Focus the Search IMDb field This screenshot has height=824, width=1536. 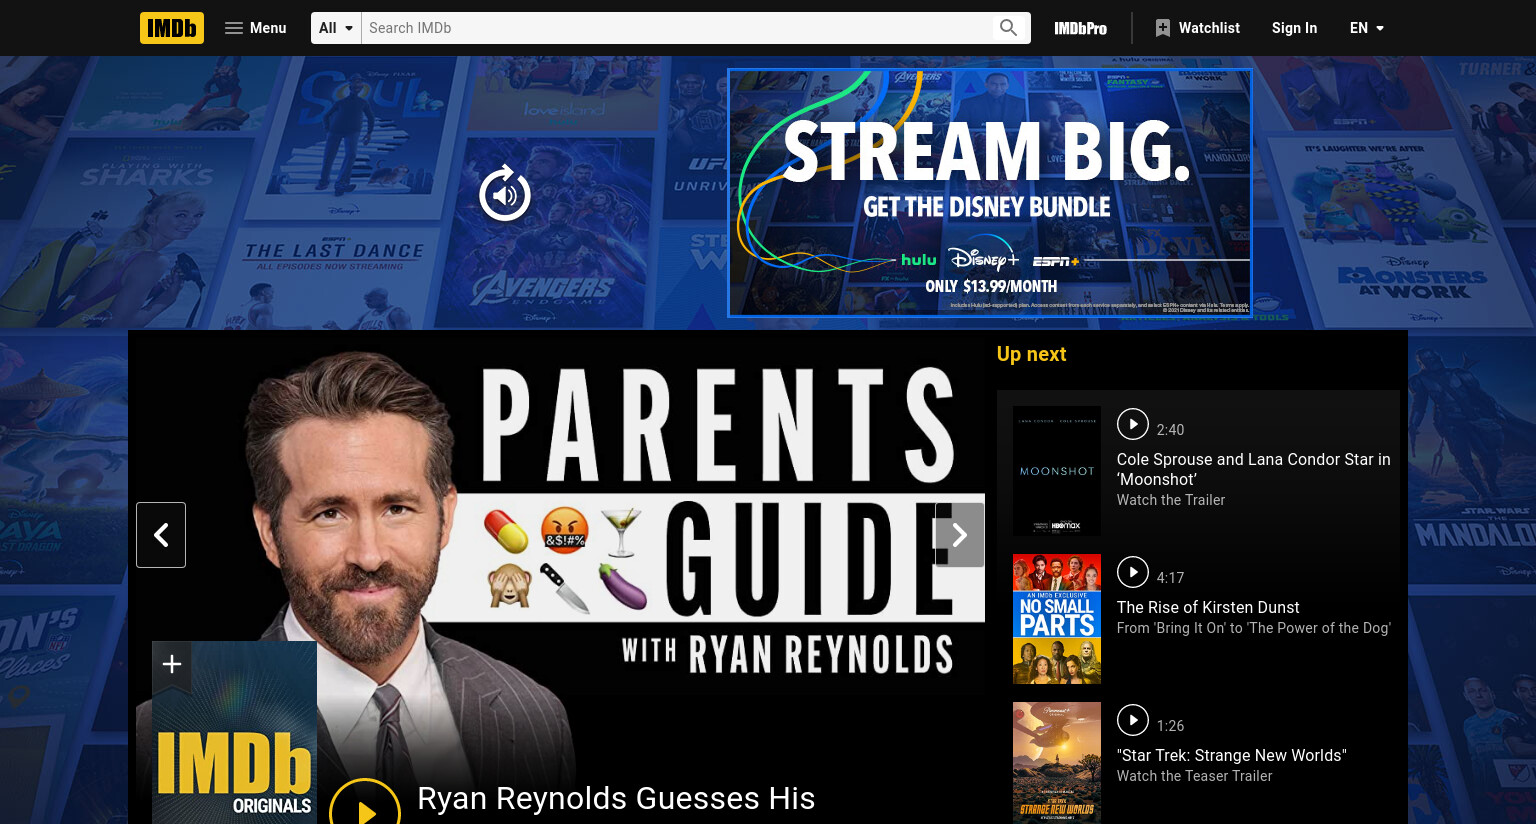click(x=676, y=28)
